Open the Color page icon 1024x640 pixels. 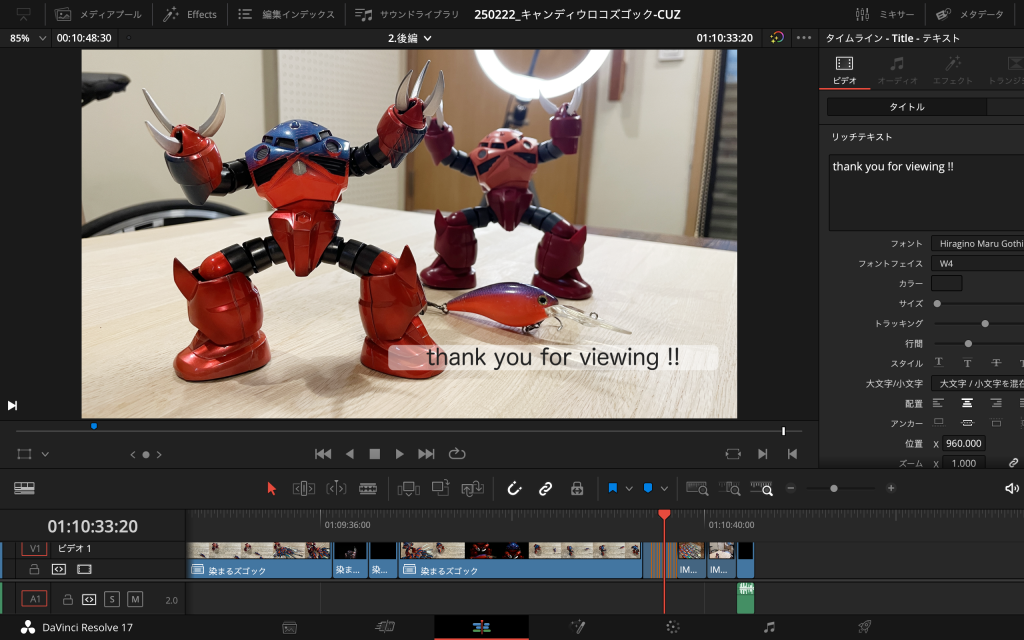[x=673, y=627]
